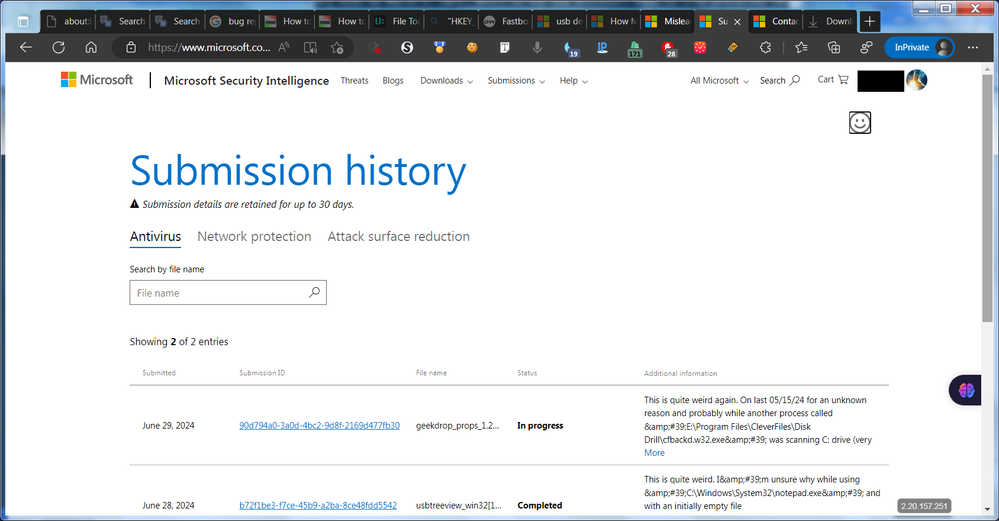Switch to Network protection tab
Image resolution: width=999 pixels, height=521 pixels.
(x=254, y=236)
